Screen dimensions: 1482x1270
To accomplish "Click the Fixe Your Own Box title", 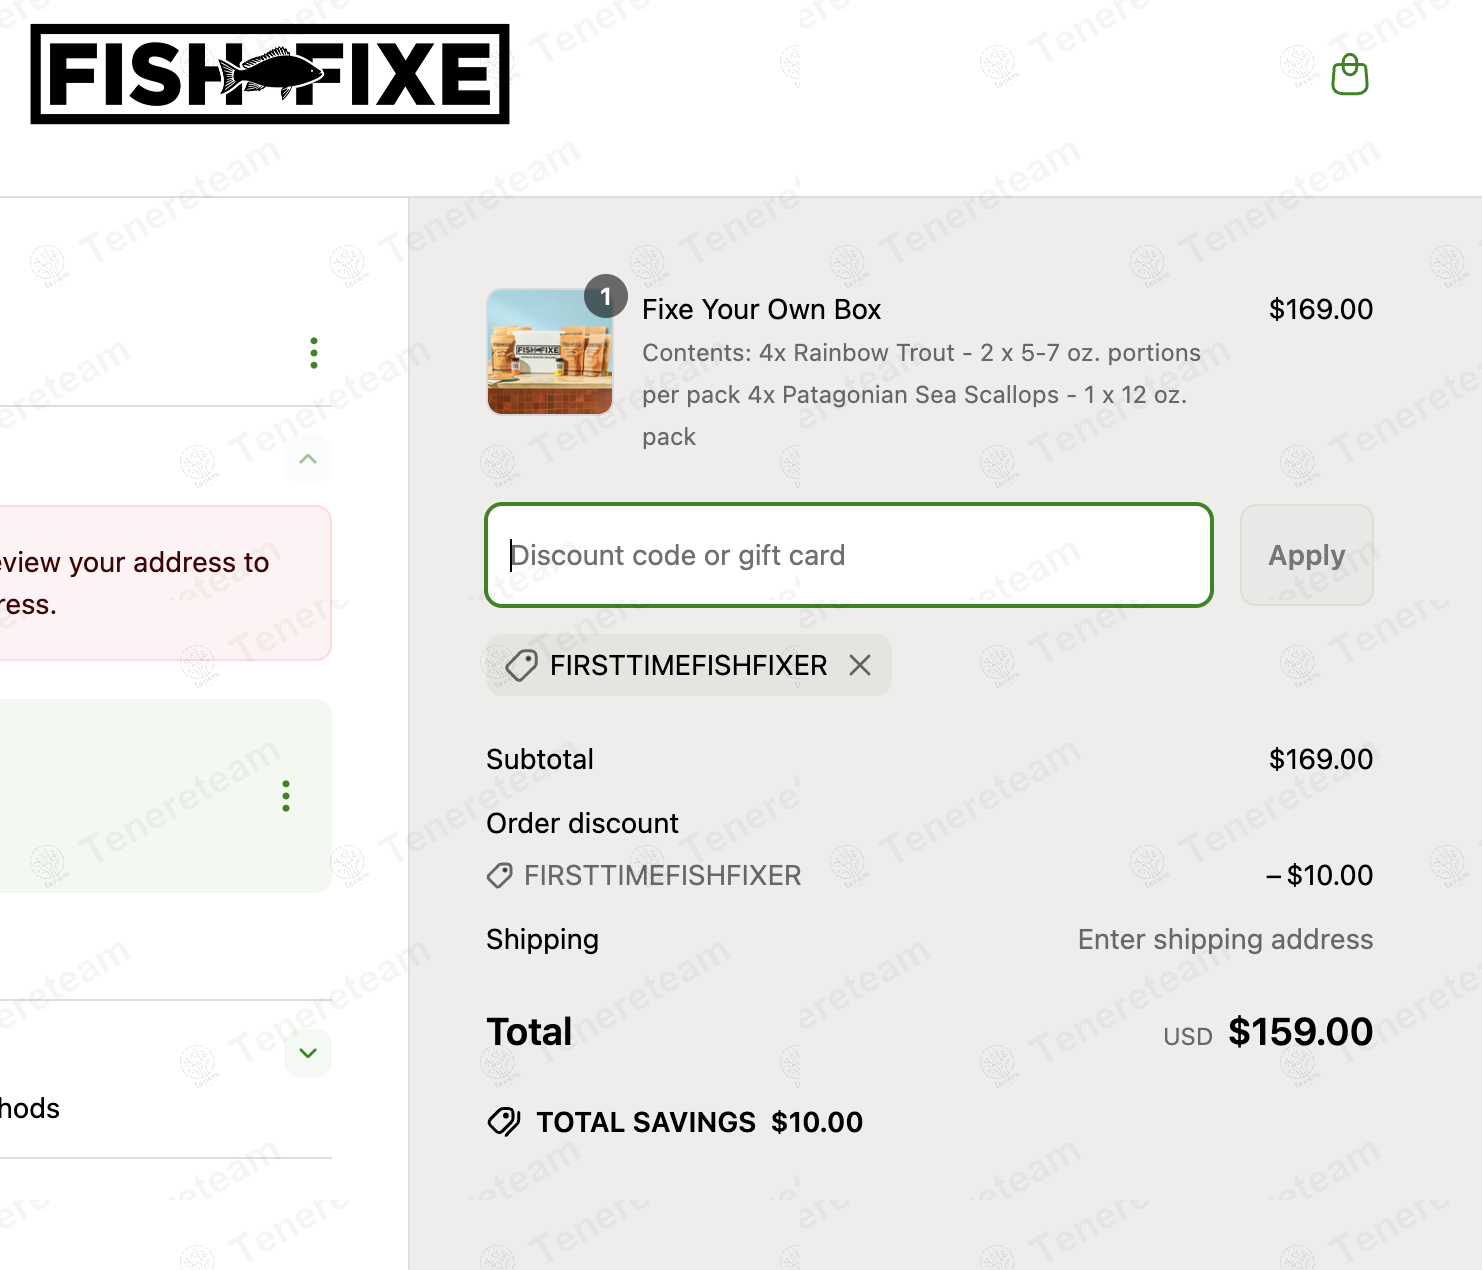I will [761, 310].
